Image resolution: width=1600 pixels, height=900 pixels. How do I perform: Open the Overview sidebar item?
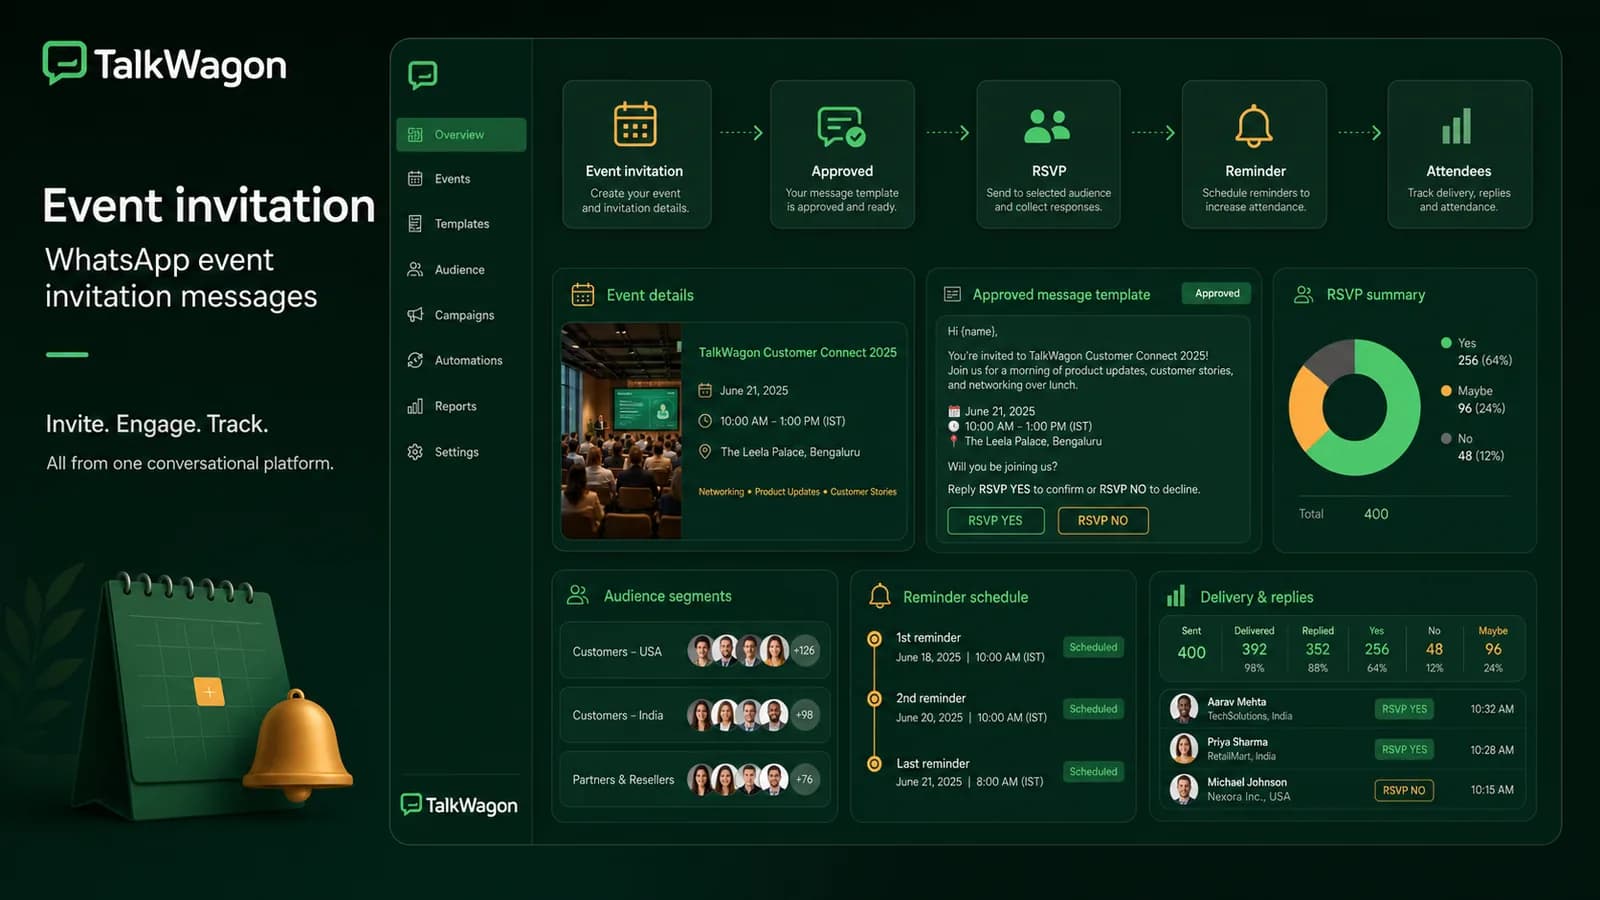coord(461,135)
